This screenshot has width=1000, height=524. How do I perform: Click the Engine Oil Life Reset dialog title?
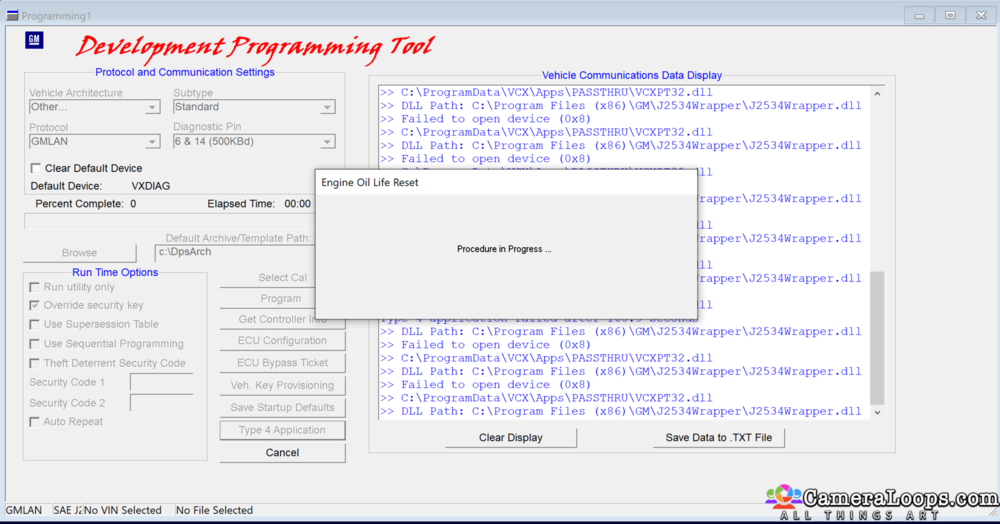pyautogui.click(x=370, y=183)
